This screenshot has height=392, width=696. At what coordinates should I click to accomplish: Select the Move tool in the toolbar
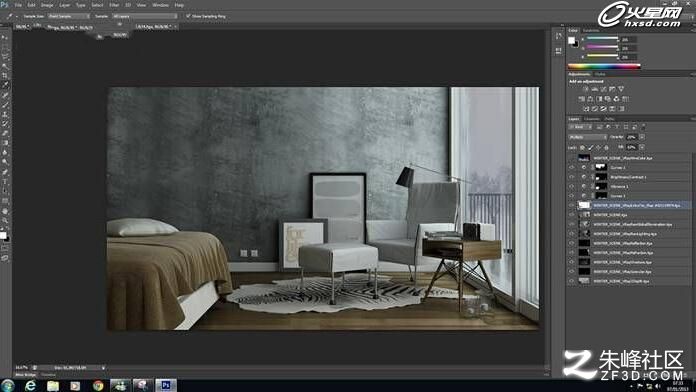click(4, 37)
